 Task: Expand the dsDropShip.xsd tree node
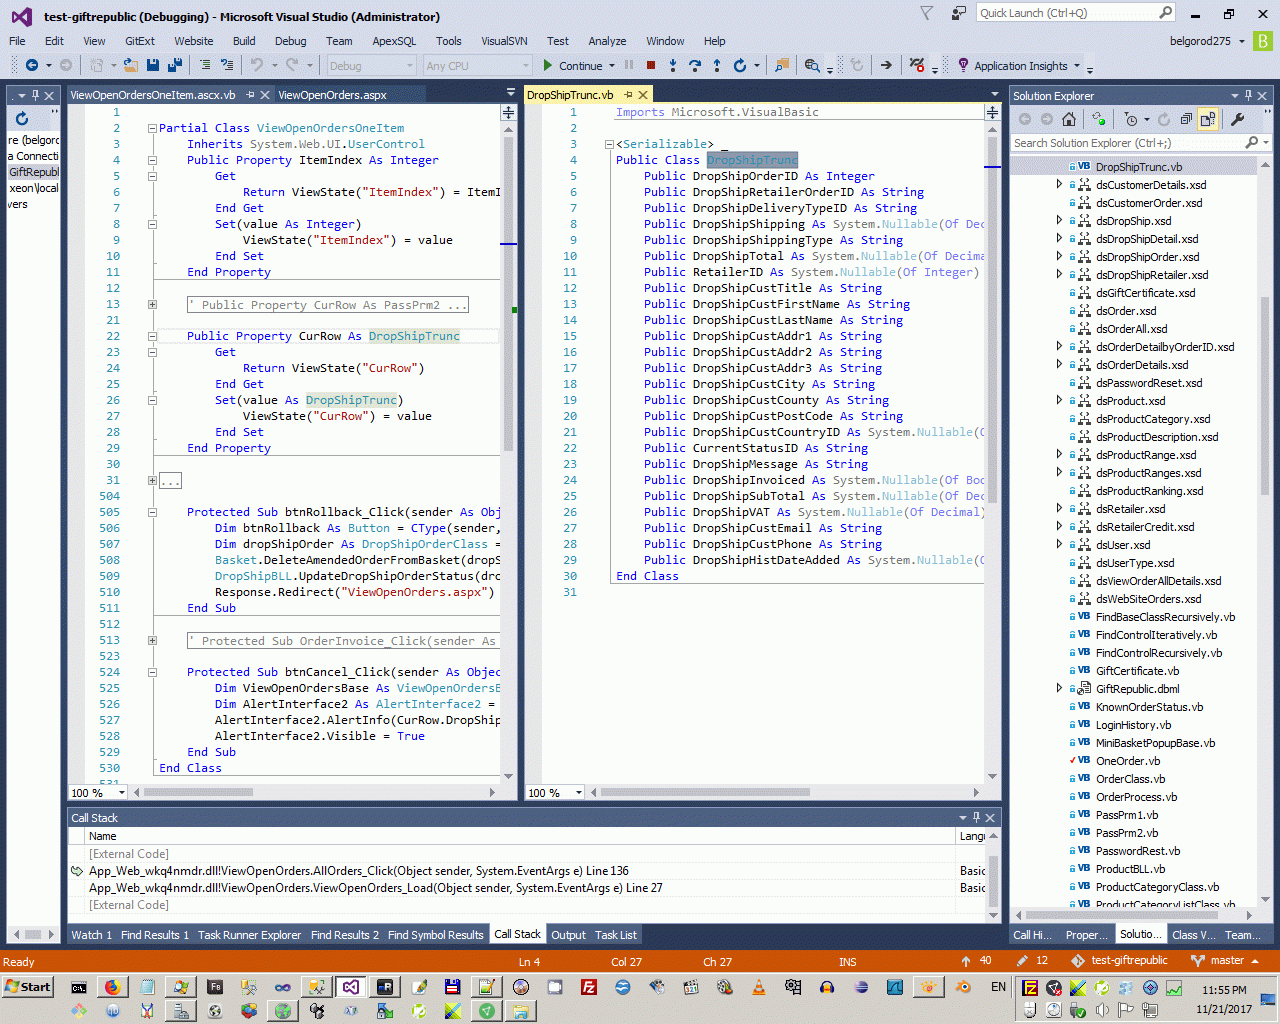tap(1059, 221)
